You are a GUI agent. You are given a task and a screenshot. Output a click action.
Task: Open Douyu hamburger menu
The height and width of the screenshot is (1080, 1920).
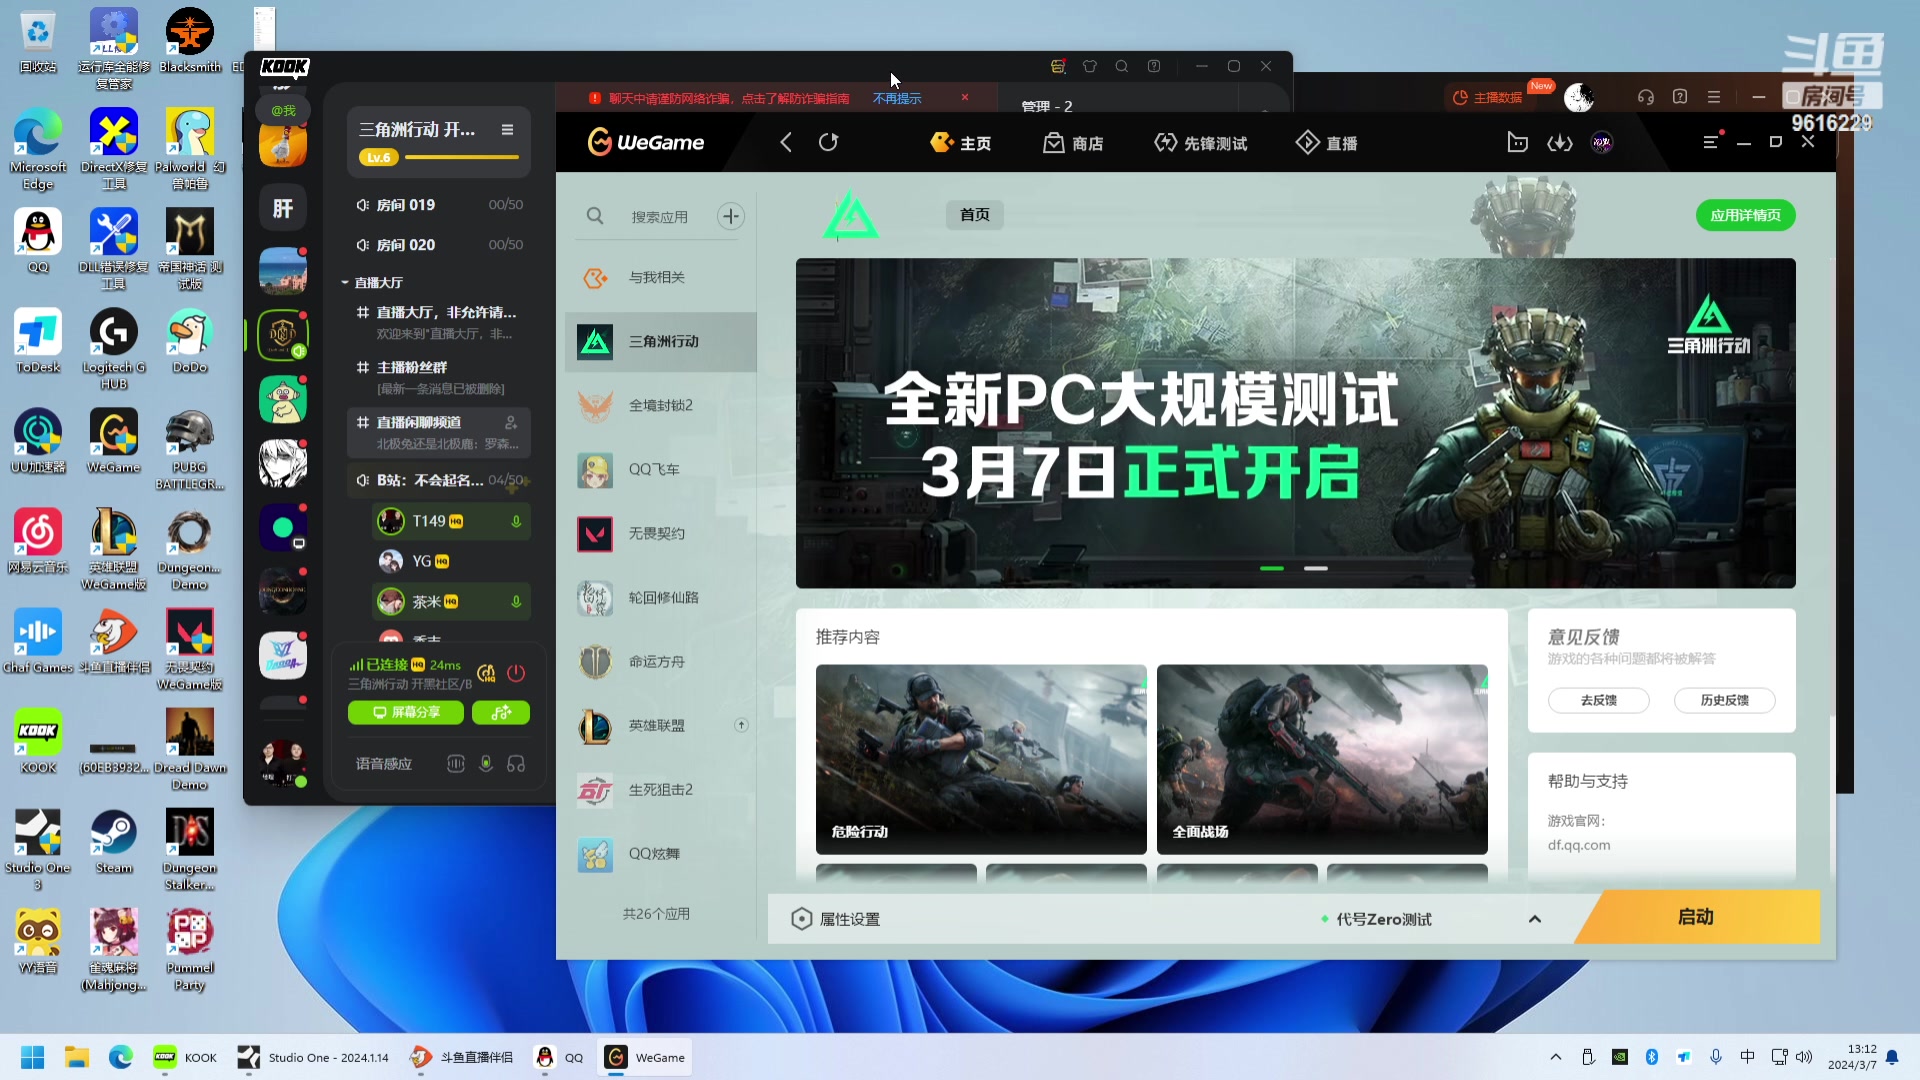1714,97
